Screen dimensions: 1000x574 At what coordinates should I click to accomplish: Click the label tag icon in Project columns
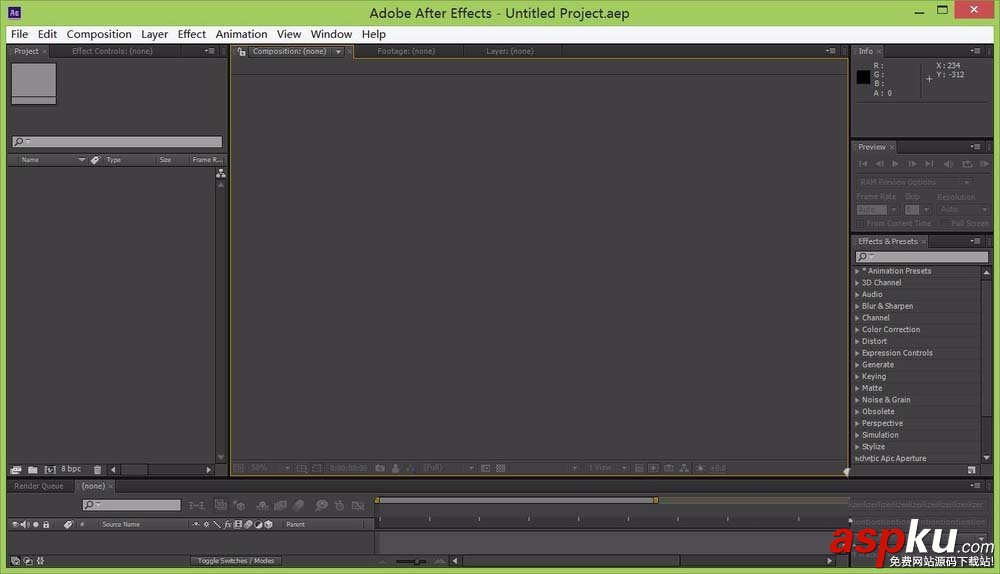point(95,160)
